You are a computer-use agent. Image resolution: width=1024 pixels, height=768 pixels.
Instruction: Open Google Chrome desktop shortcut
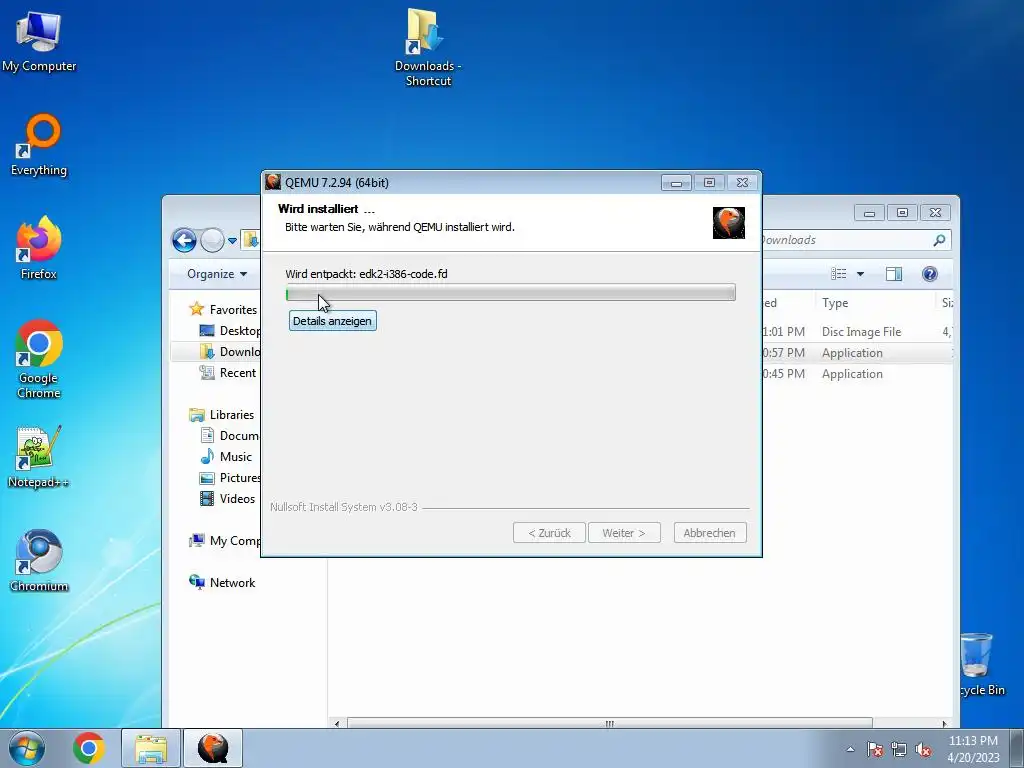pyautogui.click(x=39, y=359)
